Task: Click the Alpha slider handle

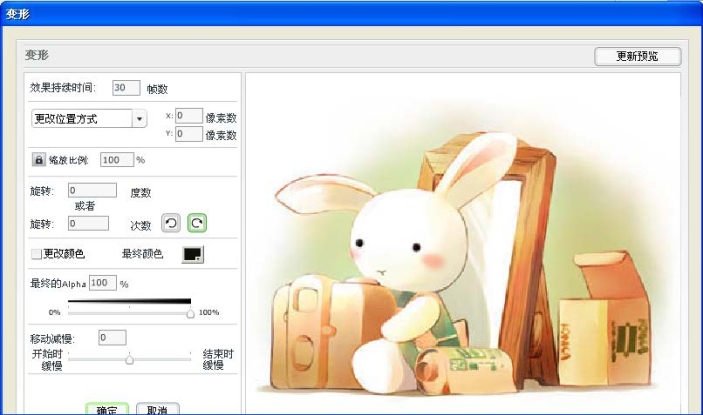Action: click(190, 313)
